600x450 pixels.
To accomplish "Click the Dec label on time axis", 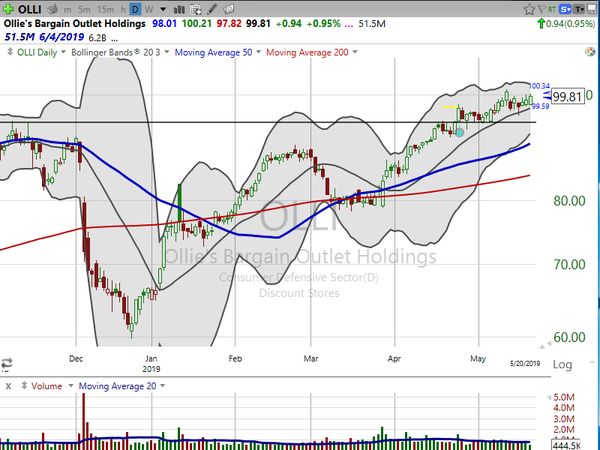I will (x=76, y=359).
